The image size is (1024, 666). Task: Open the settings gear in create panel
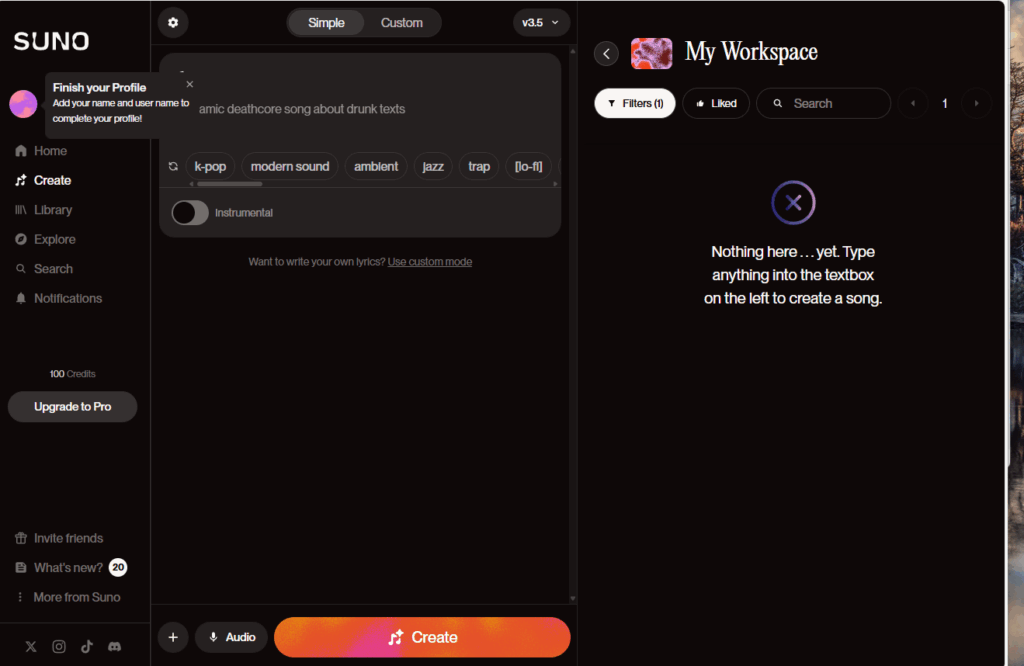(x=173, y=23)
